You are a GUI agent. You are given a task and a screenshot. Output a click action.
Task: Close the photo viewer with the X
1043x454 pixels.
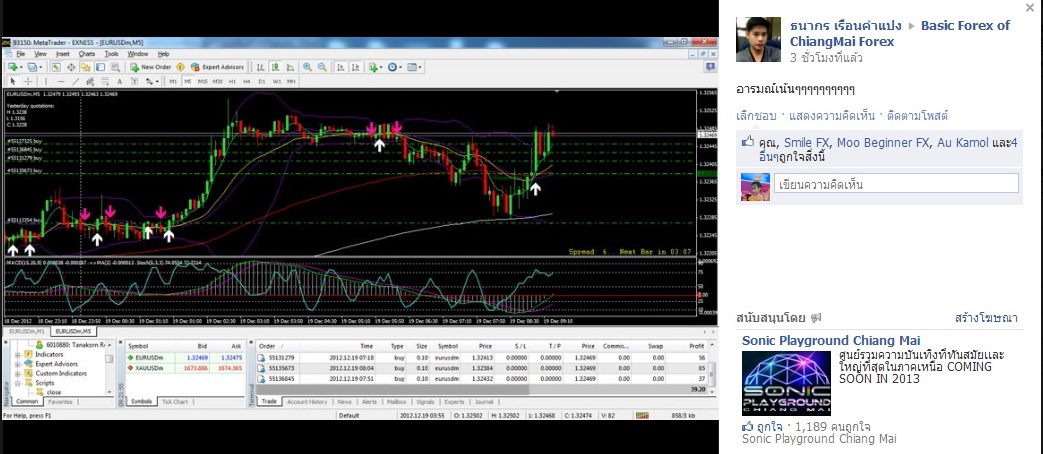[x=1030, y=8]
